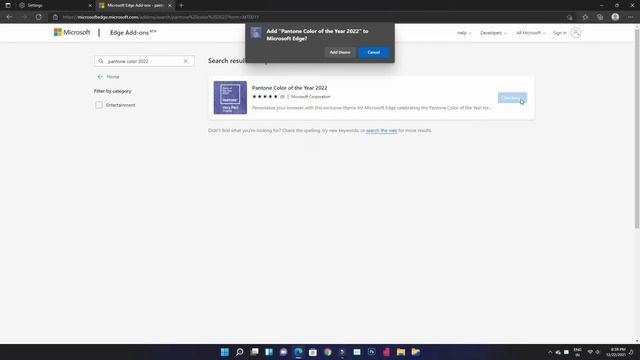Click the browser profile avatar

(615, 17)
